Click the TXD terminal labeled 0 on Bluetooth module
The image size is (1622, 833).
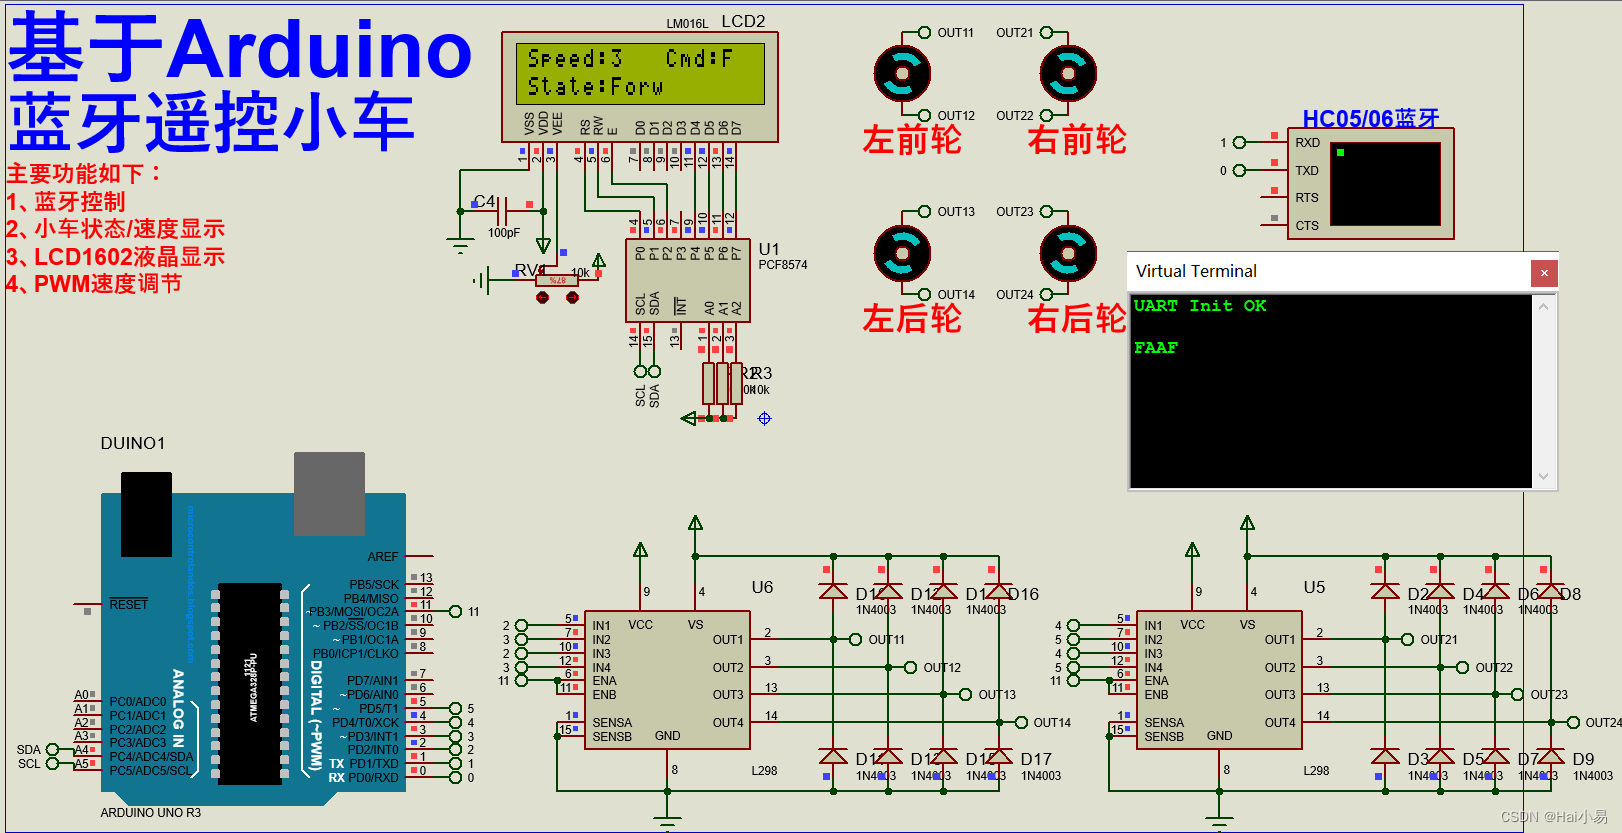tap(1239, 171)
